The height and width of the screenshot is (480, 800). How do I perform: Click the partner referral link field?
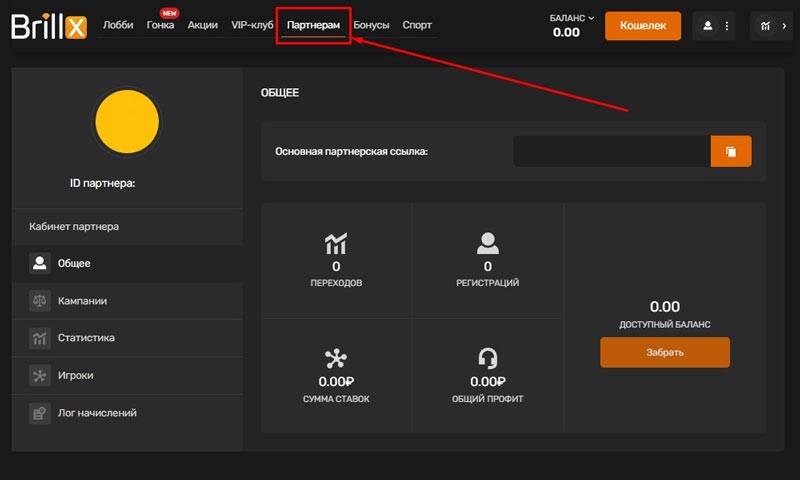[x=611, y=151]
